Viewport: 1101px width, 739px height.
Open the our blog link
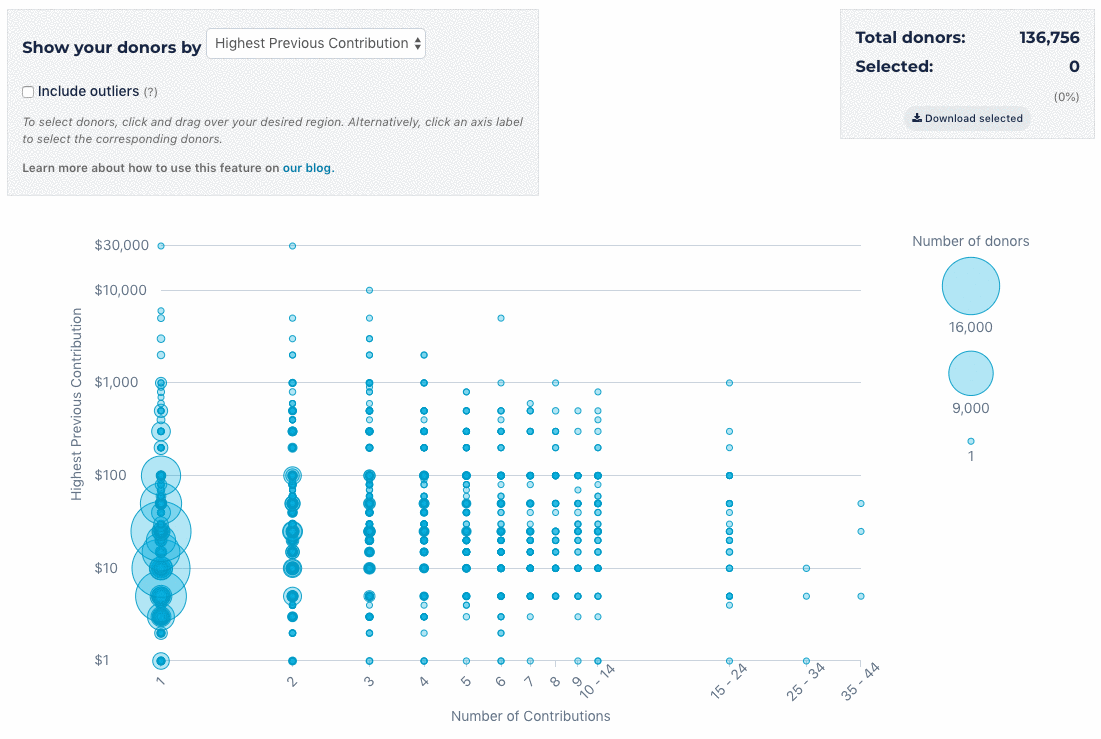(307, 168)
